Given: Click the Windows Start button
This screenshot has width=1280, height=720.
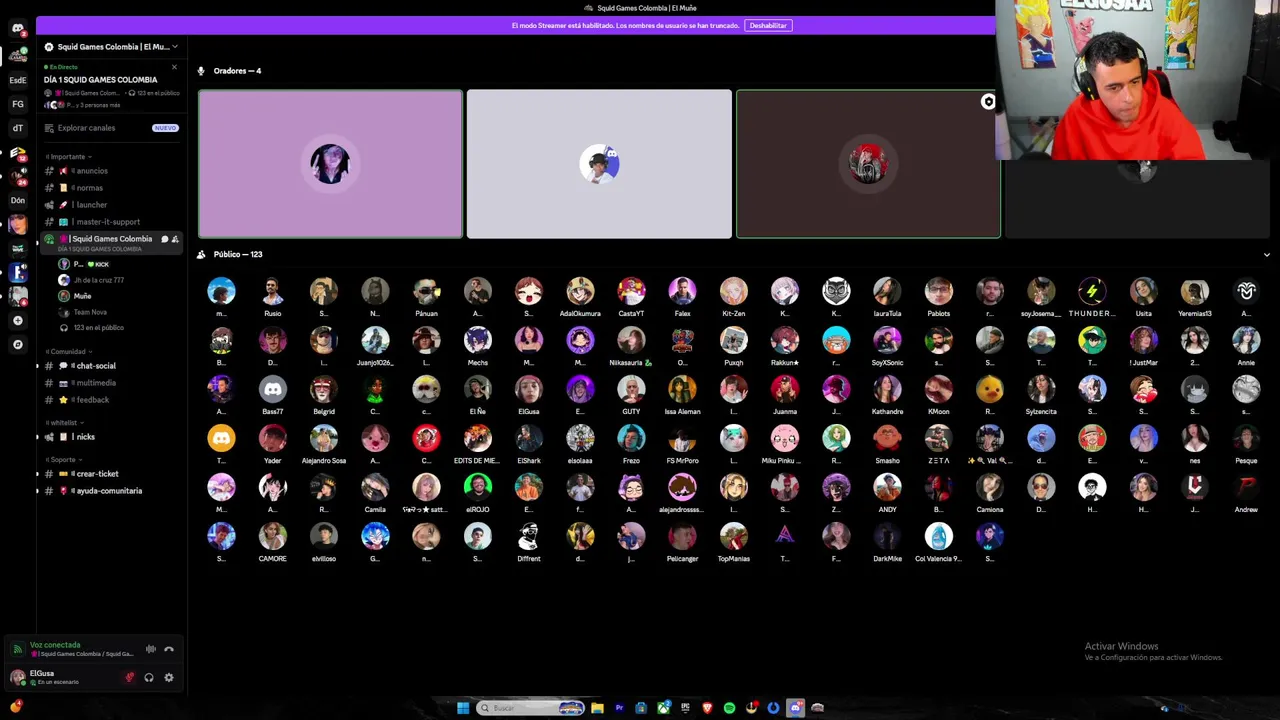Looking at the screenshot, I should [463, 708].
